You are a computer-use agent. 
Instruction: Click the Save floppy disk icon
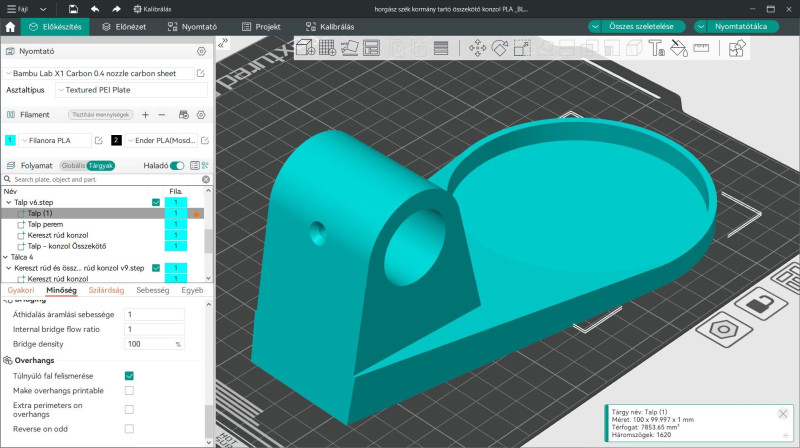(73, 9)
